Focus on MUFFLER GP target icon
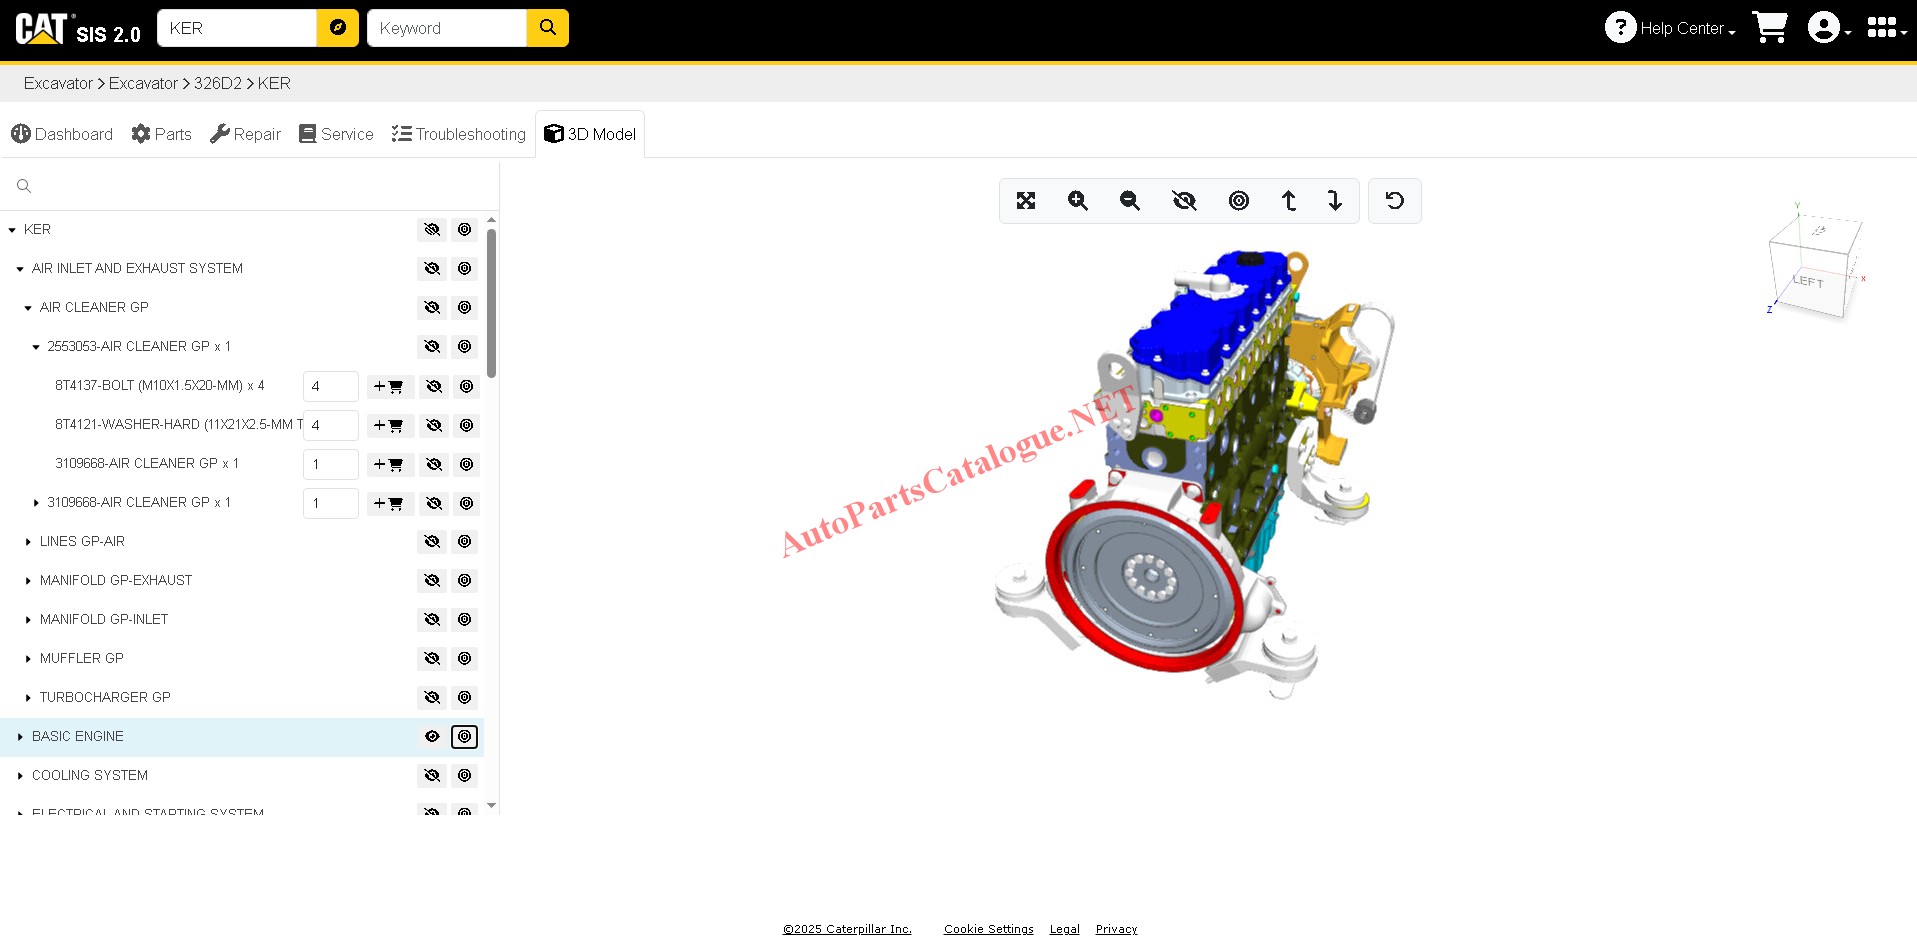Viewport: 1917px width, 944px height. click(465, 659)
